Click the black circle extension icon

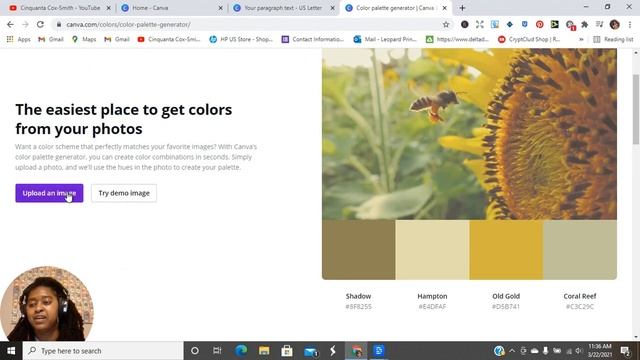[x=464, y=24]
